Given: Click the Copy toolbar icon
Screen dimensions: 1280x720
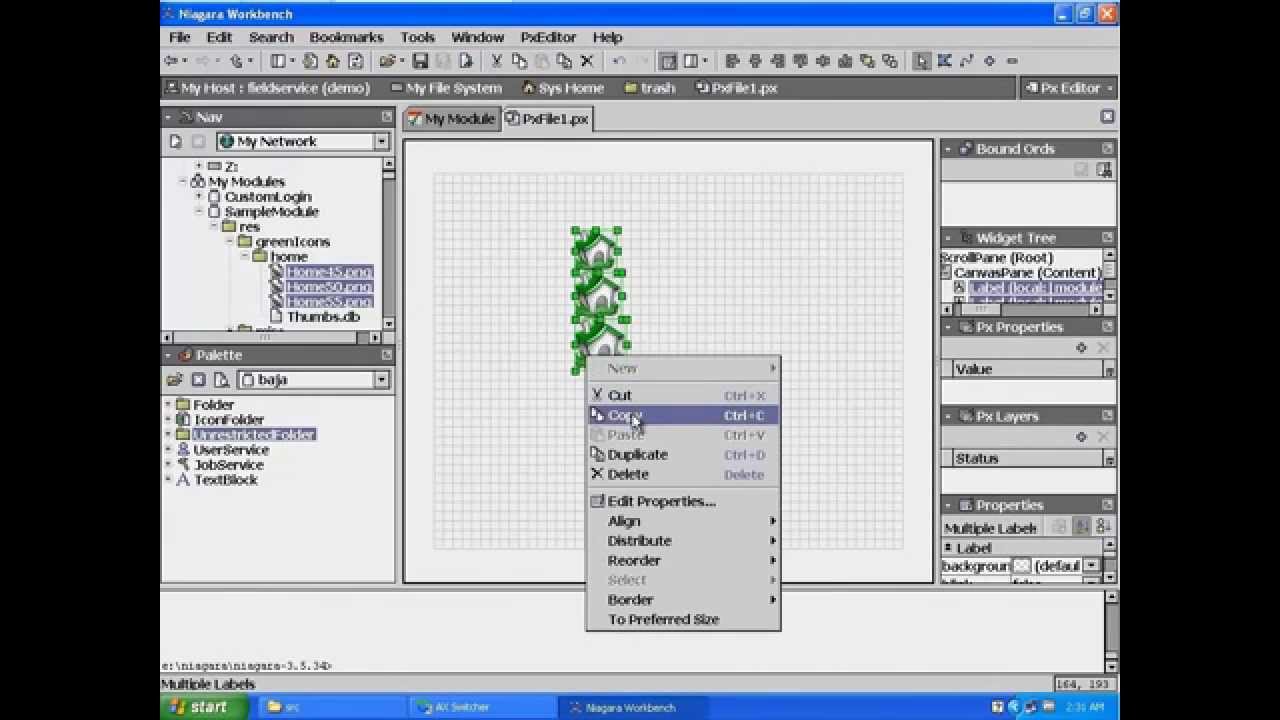Looking at the screenshot, I should (x=520, y=61).
